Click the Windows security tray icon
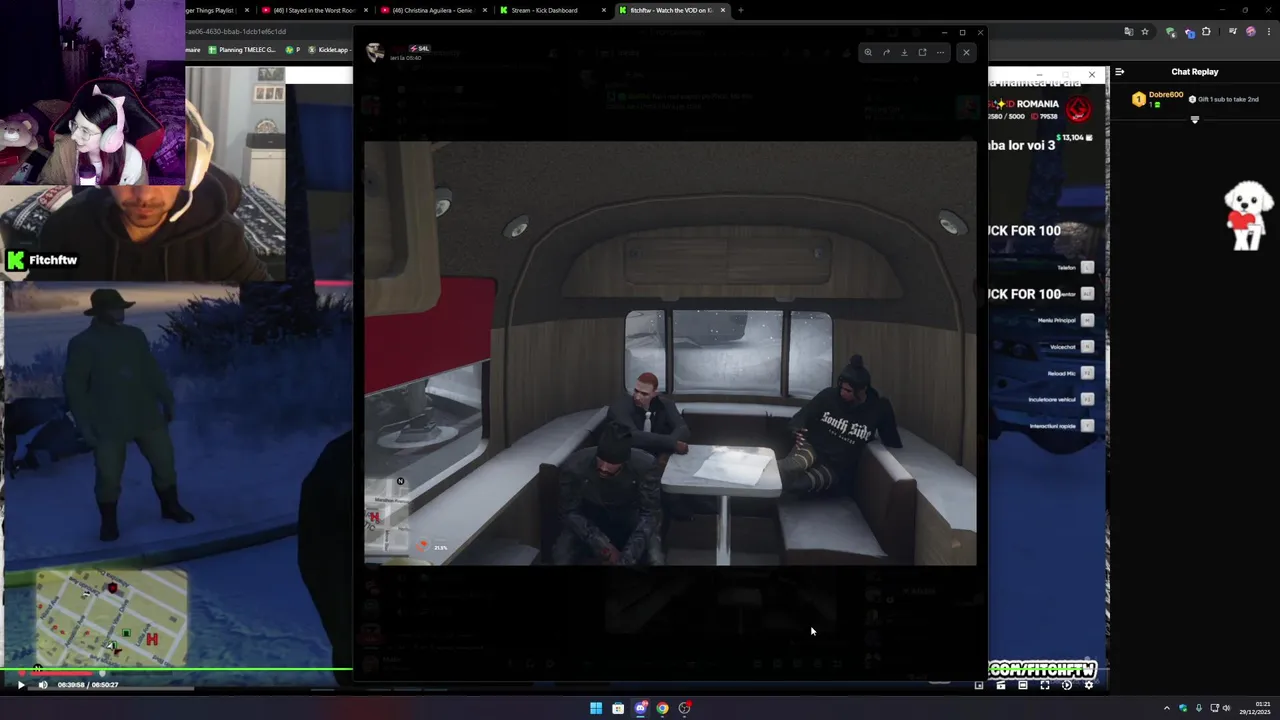The height and width of the screenshot is (720, 1280). [1183, 708]
